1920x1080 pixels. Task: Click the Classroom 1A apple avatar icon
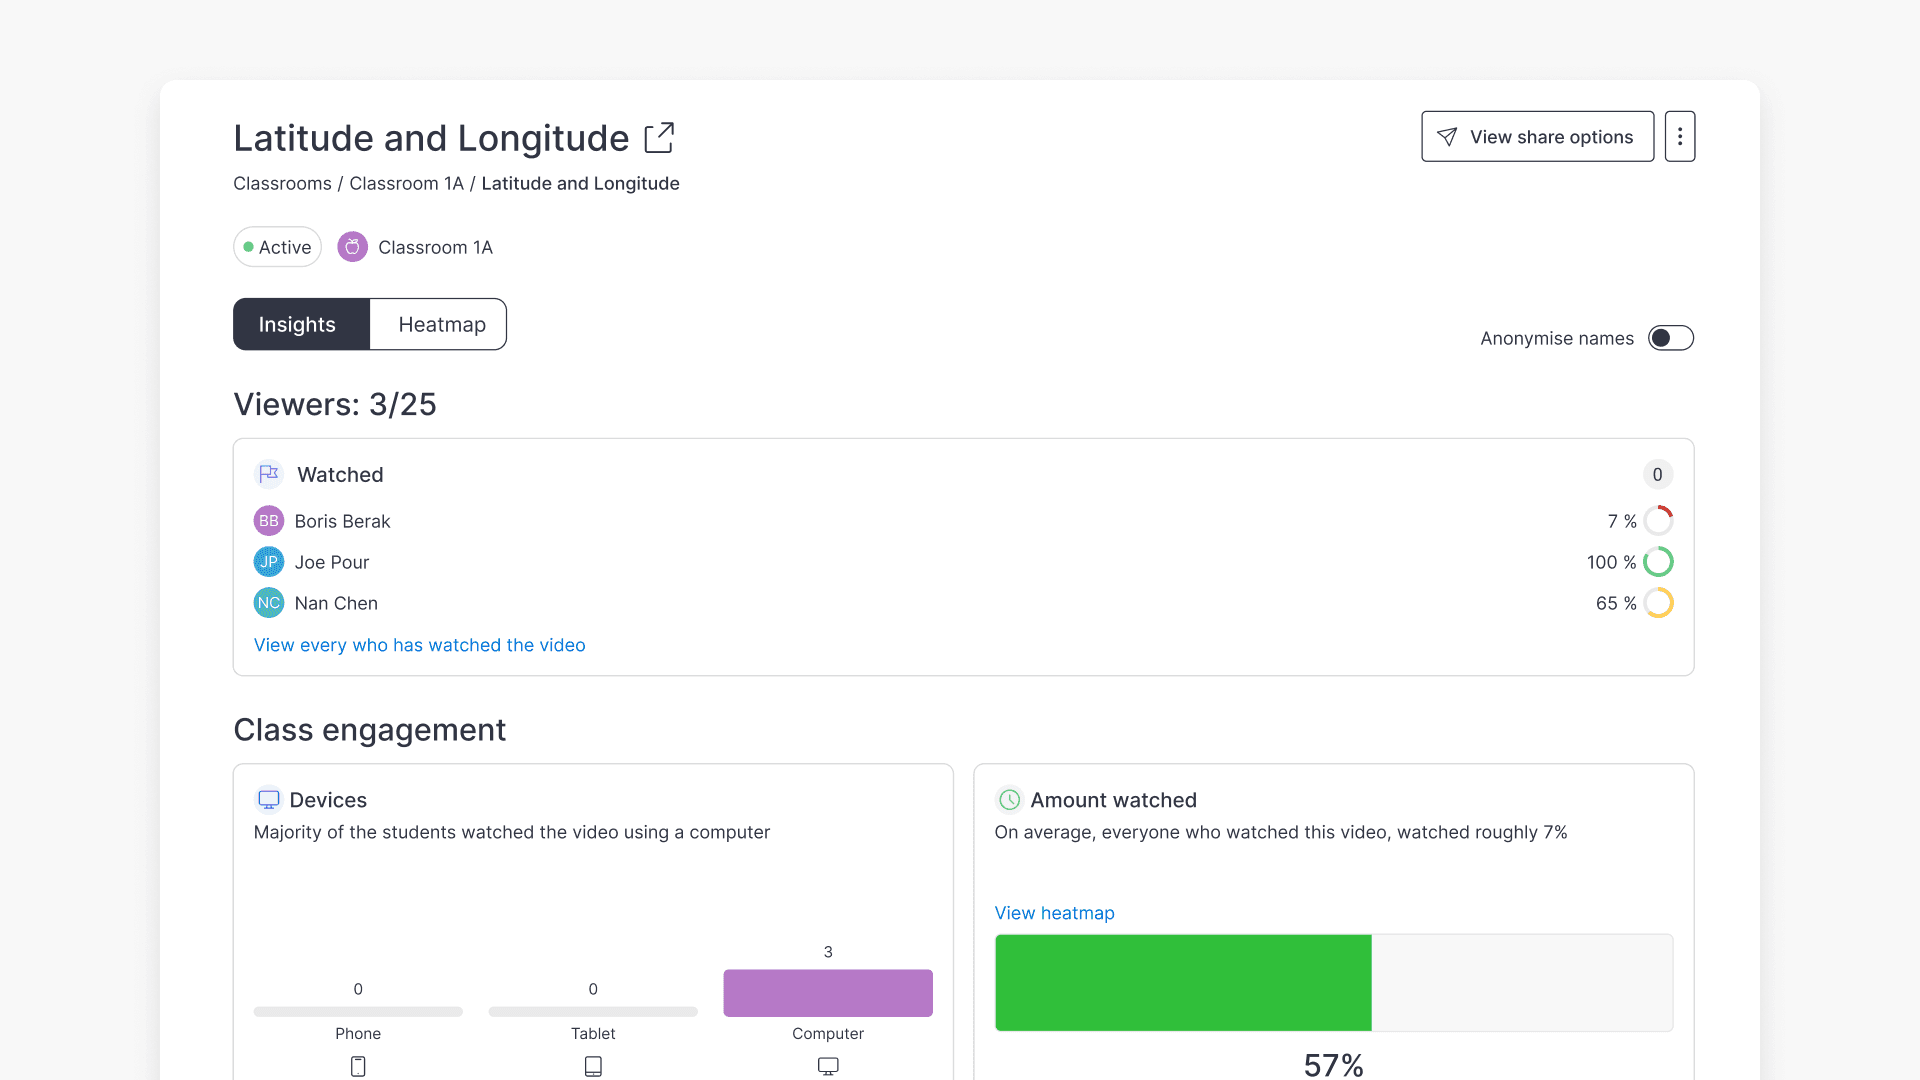352,247
